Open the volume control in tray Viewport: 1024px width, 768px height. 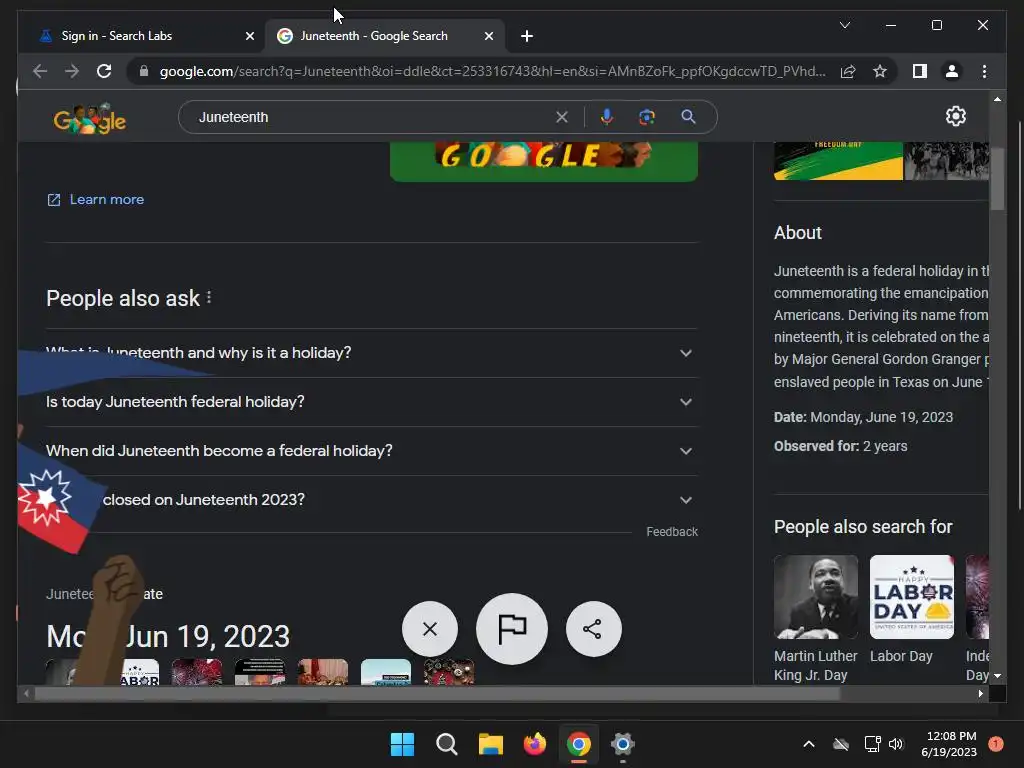pyautogui.click(x=896, y=744)
